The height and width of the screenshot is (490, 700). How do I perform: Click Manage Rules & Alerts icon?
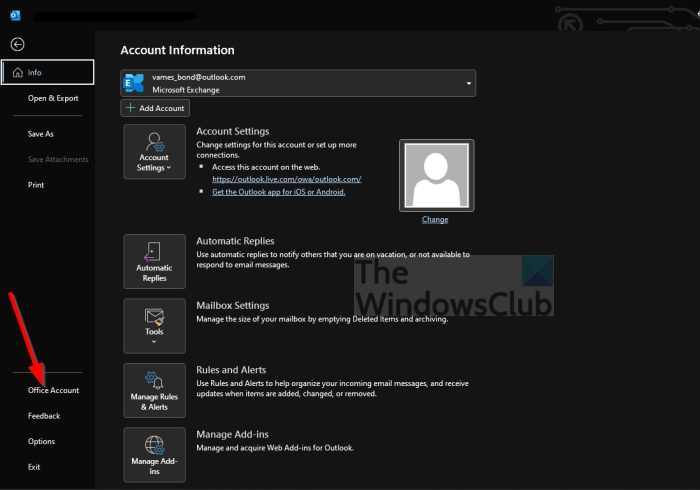pyautogui.click(x=154, y=390)
